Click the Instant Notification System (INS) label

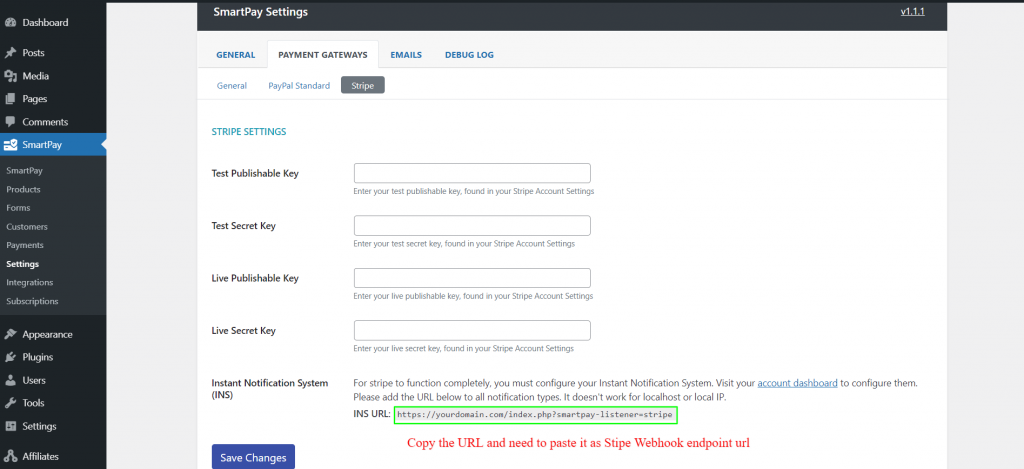(x=270, y=389)
